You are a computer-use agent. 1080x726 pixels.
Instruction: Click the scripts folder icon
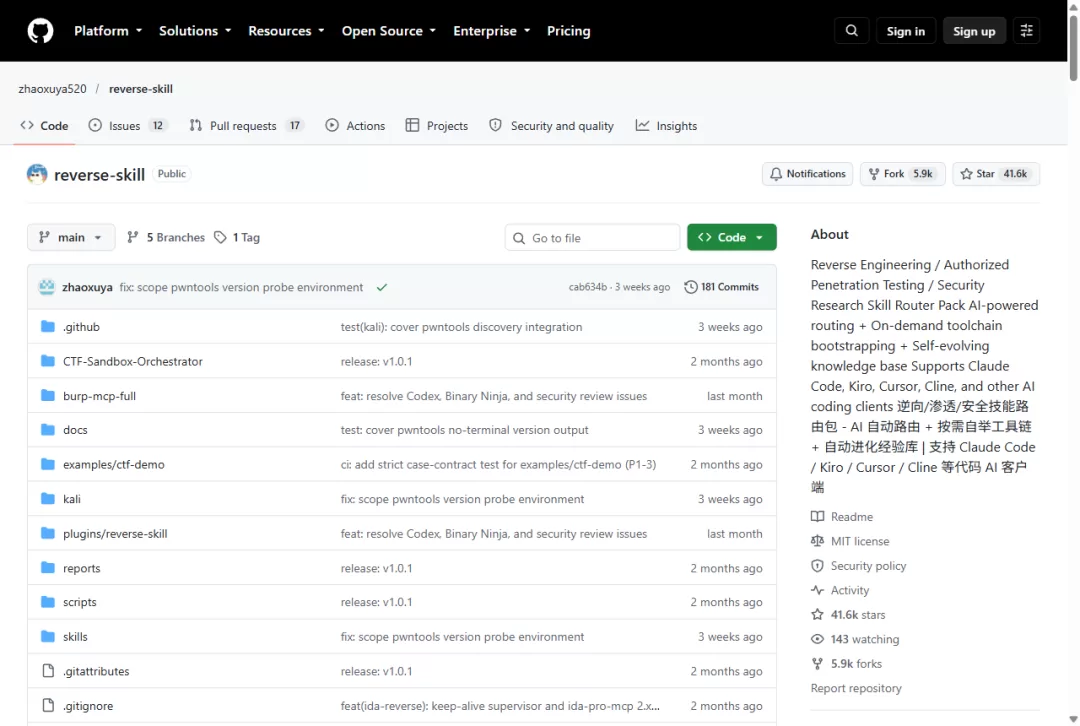click(48, 602)
